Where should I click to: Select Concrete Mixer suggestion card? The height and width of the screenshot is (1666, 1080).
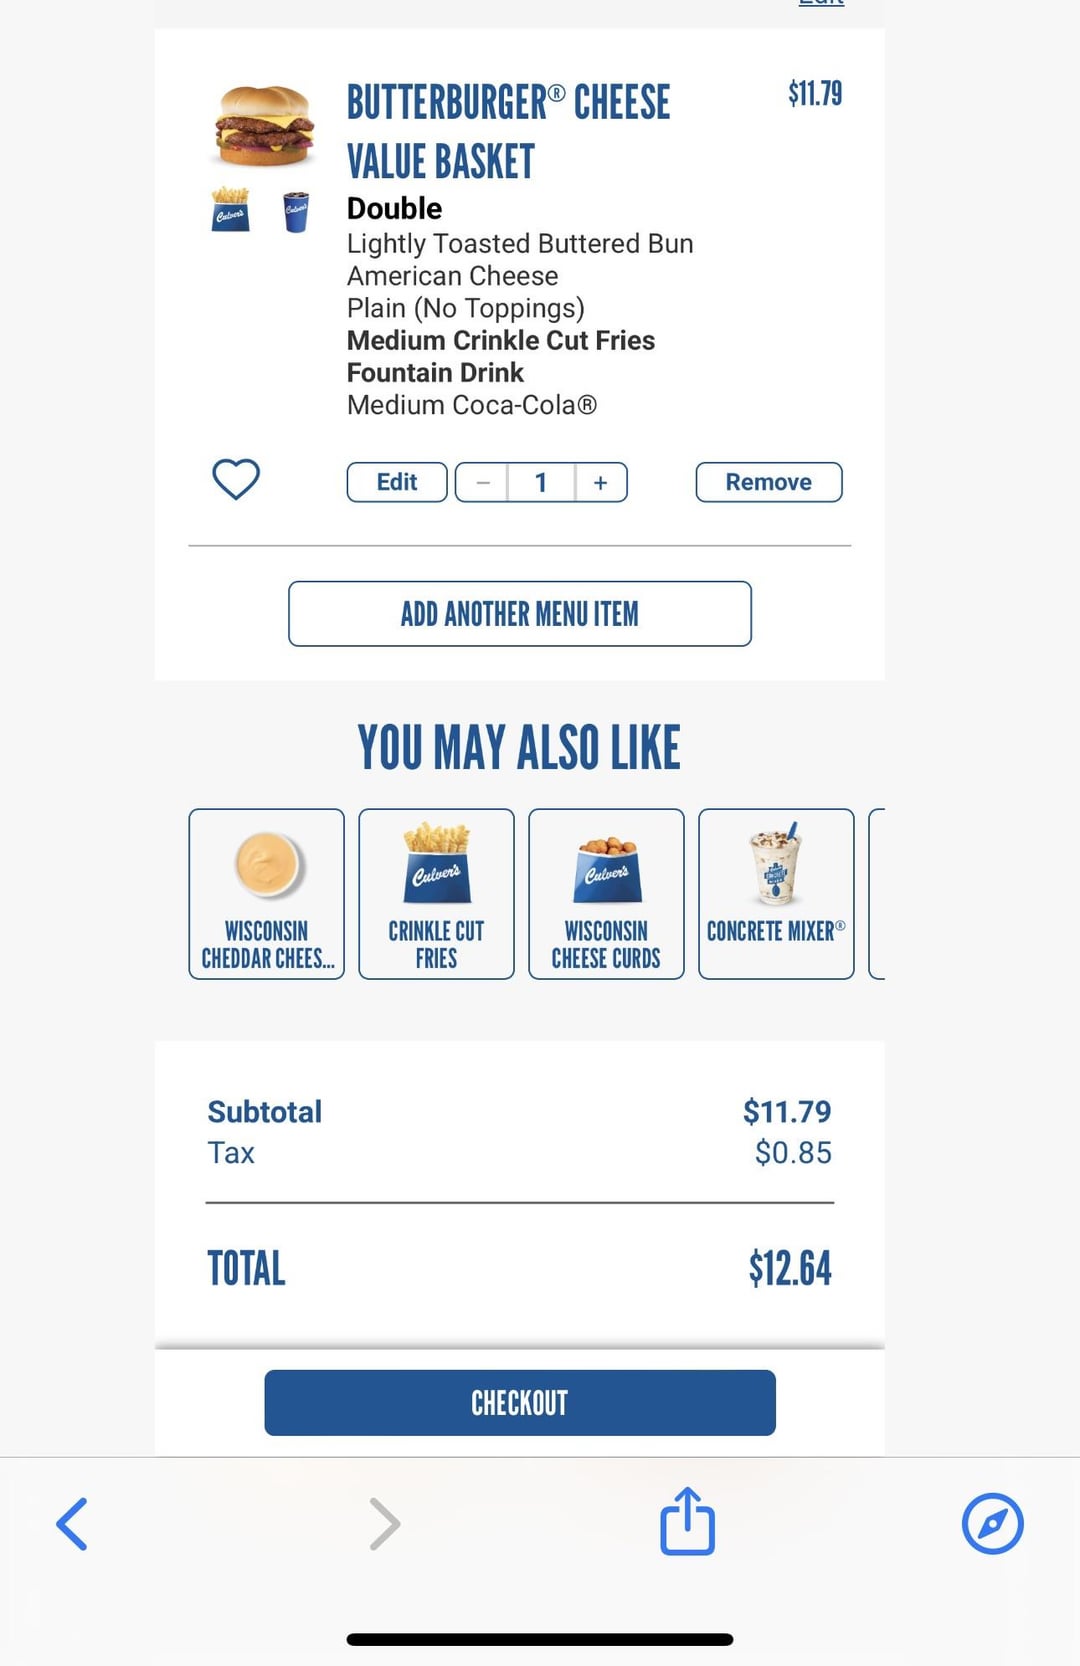pyautogui.click(x=776, y=894)
